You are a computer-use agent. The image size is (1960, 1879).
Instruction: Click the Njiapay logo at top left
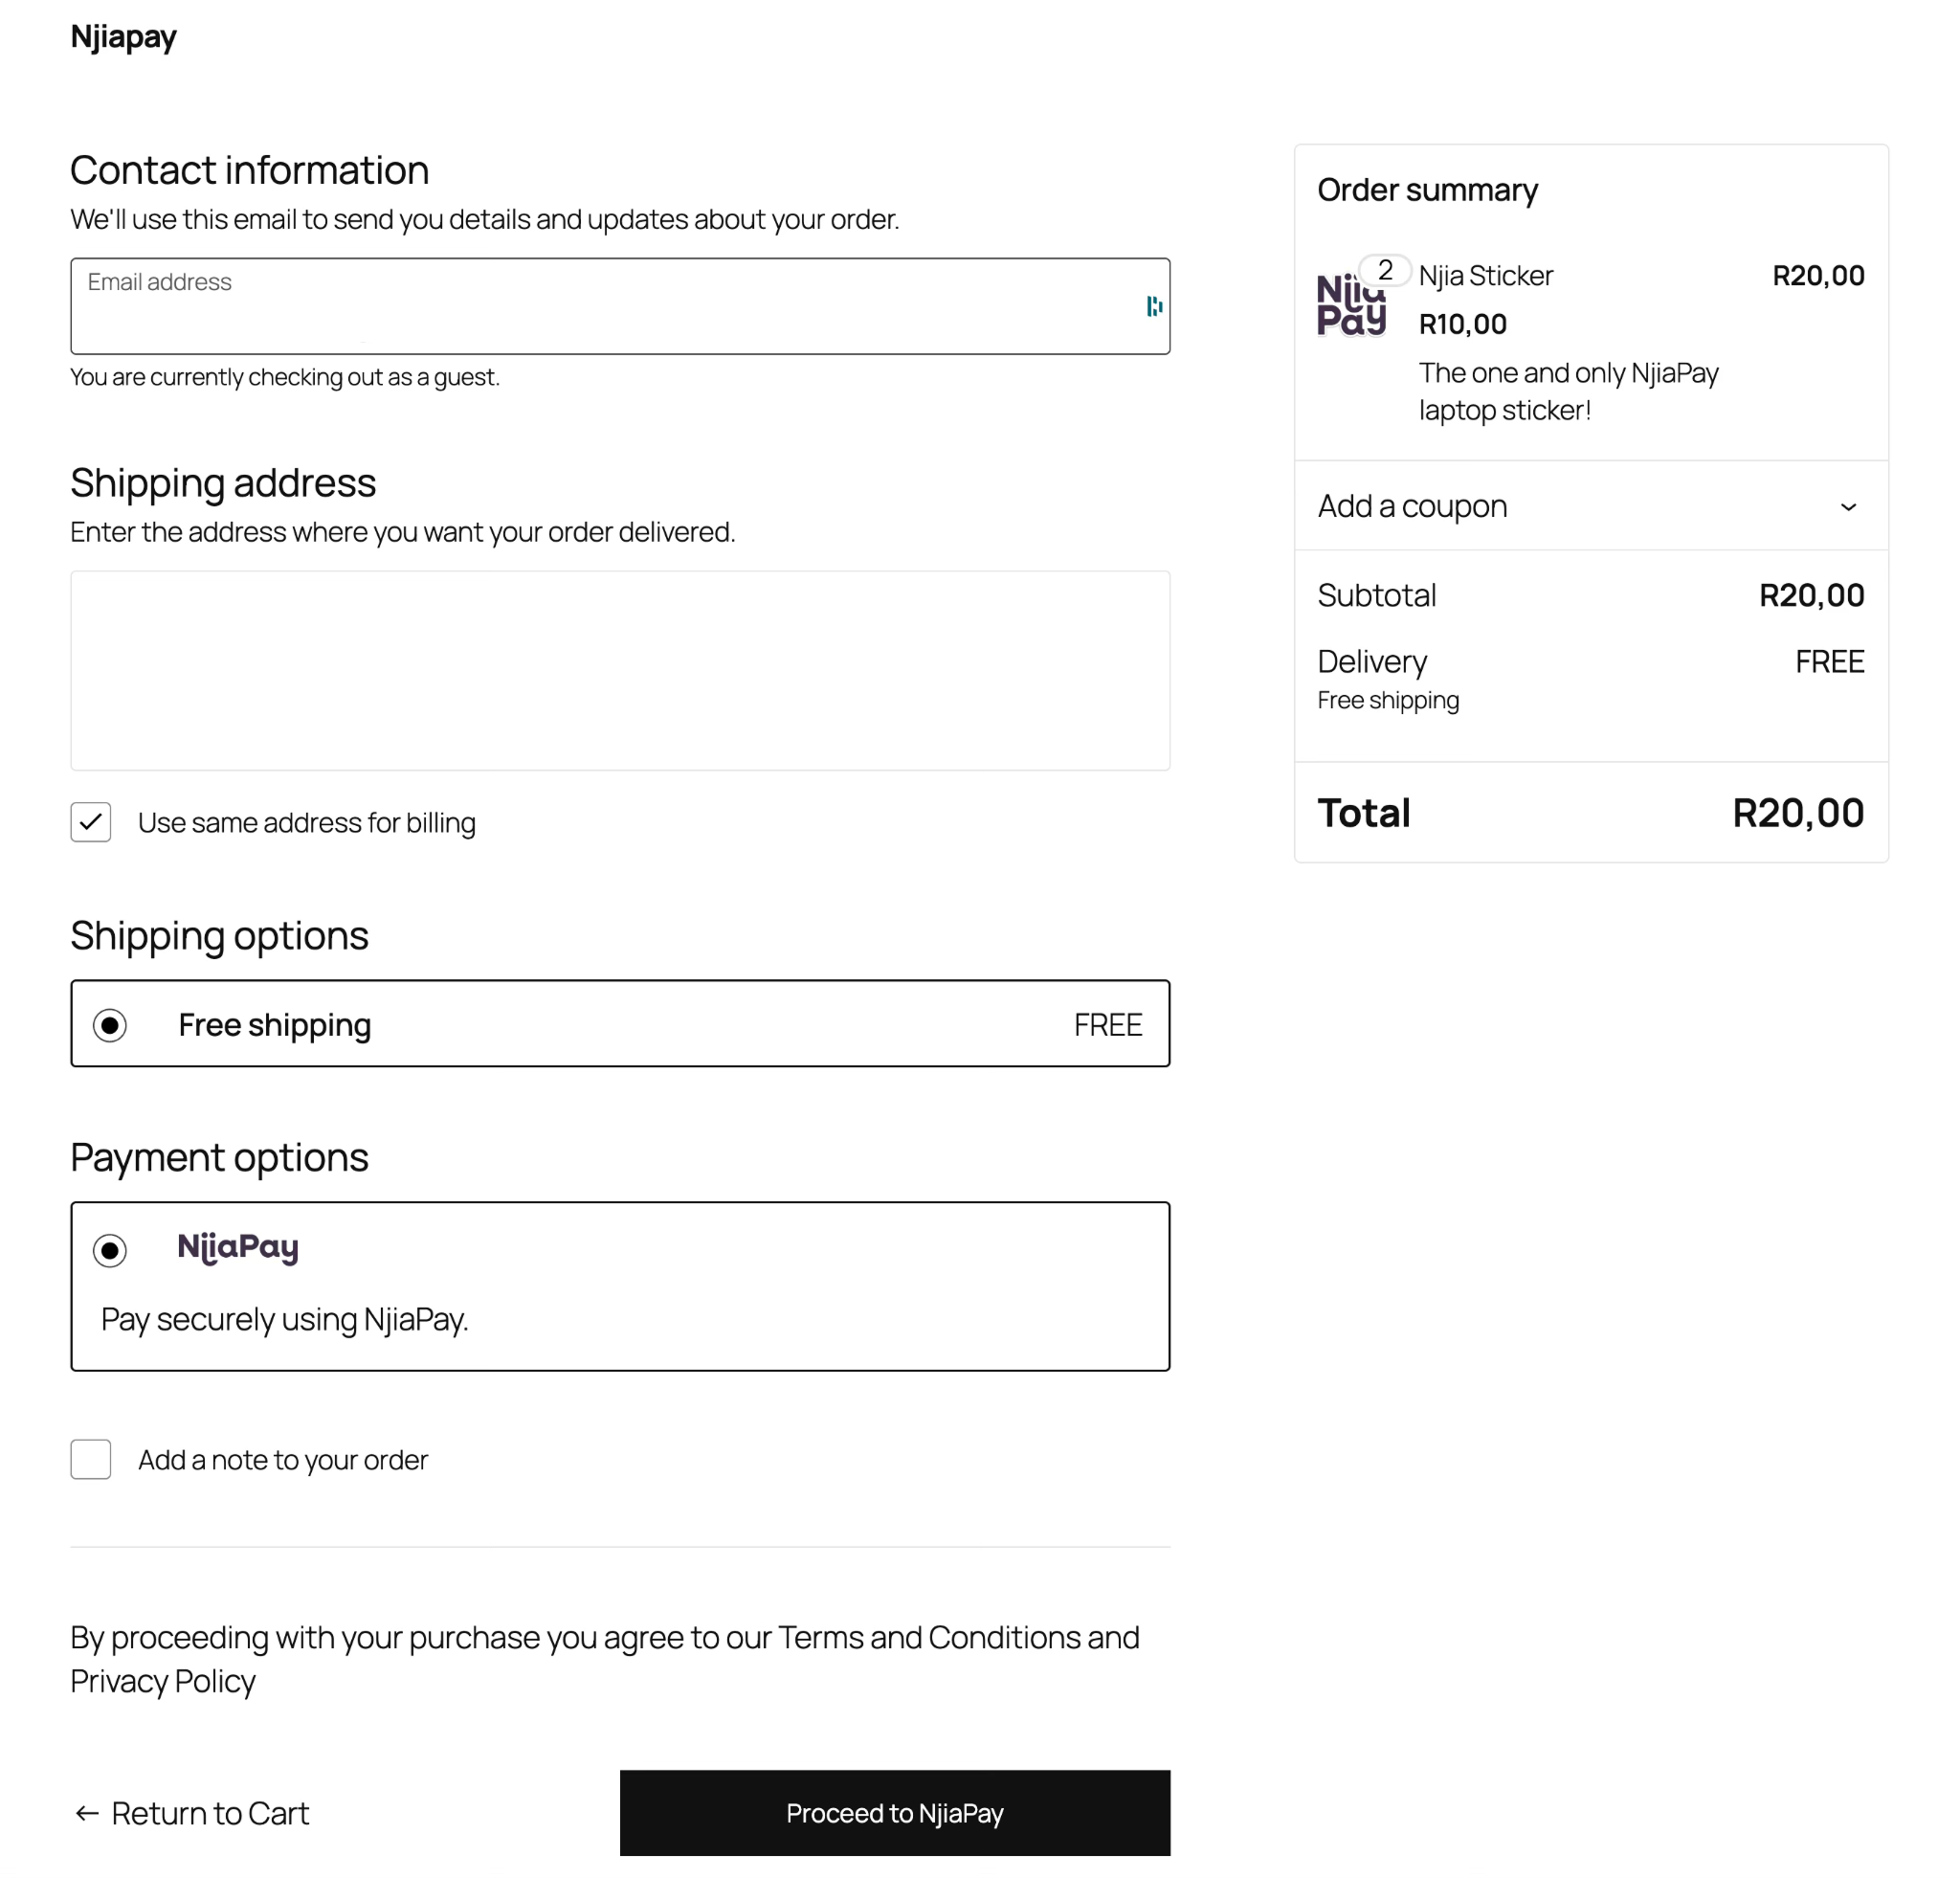122,36
